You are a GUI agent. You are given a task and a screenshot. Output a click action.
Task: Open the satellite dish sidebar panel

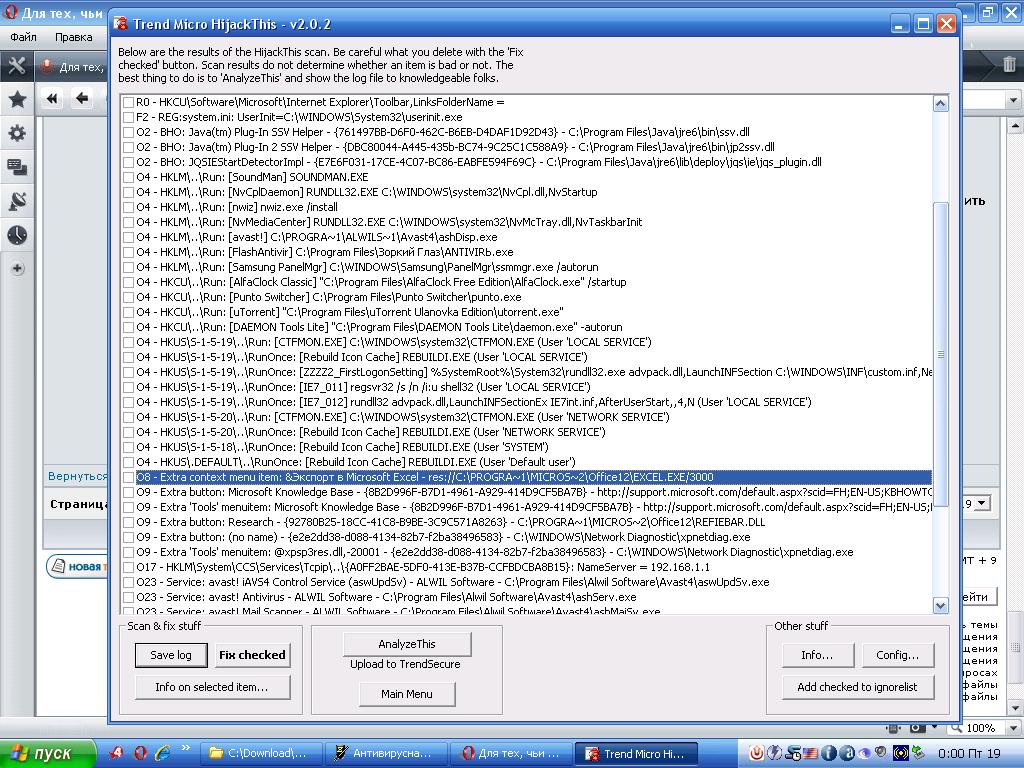17,201
